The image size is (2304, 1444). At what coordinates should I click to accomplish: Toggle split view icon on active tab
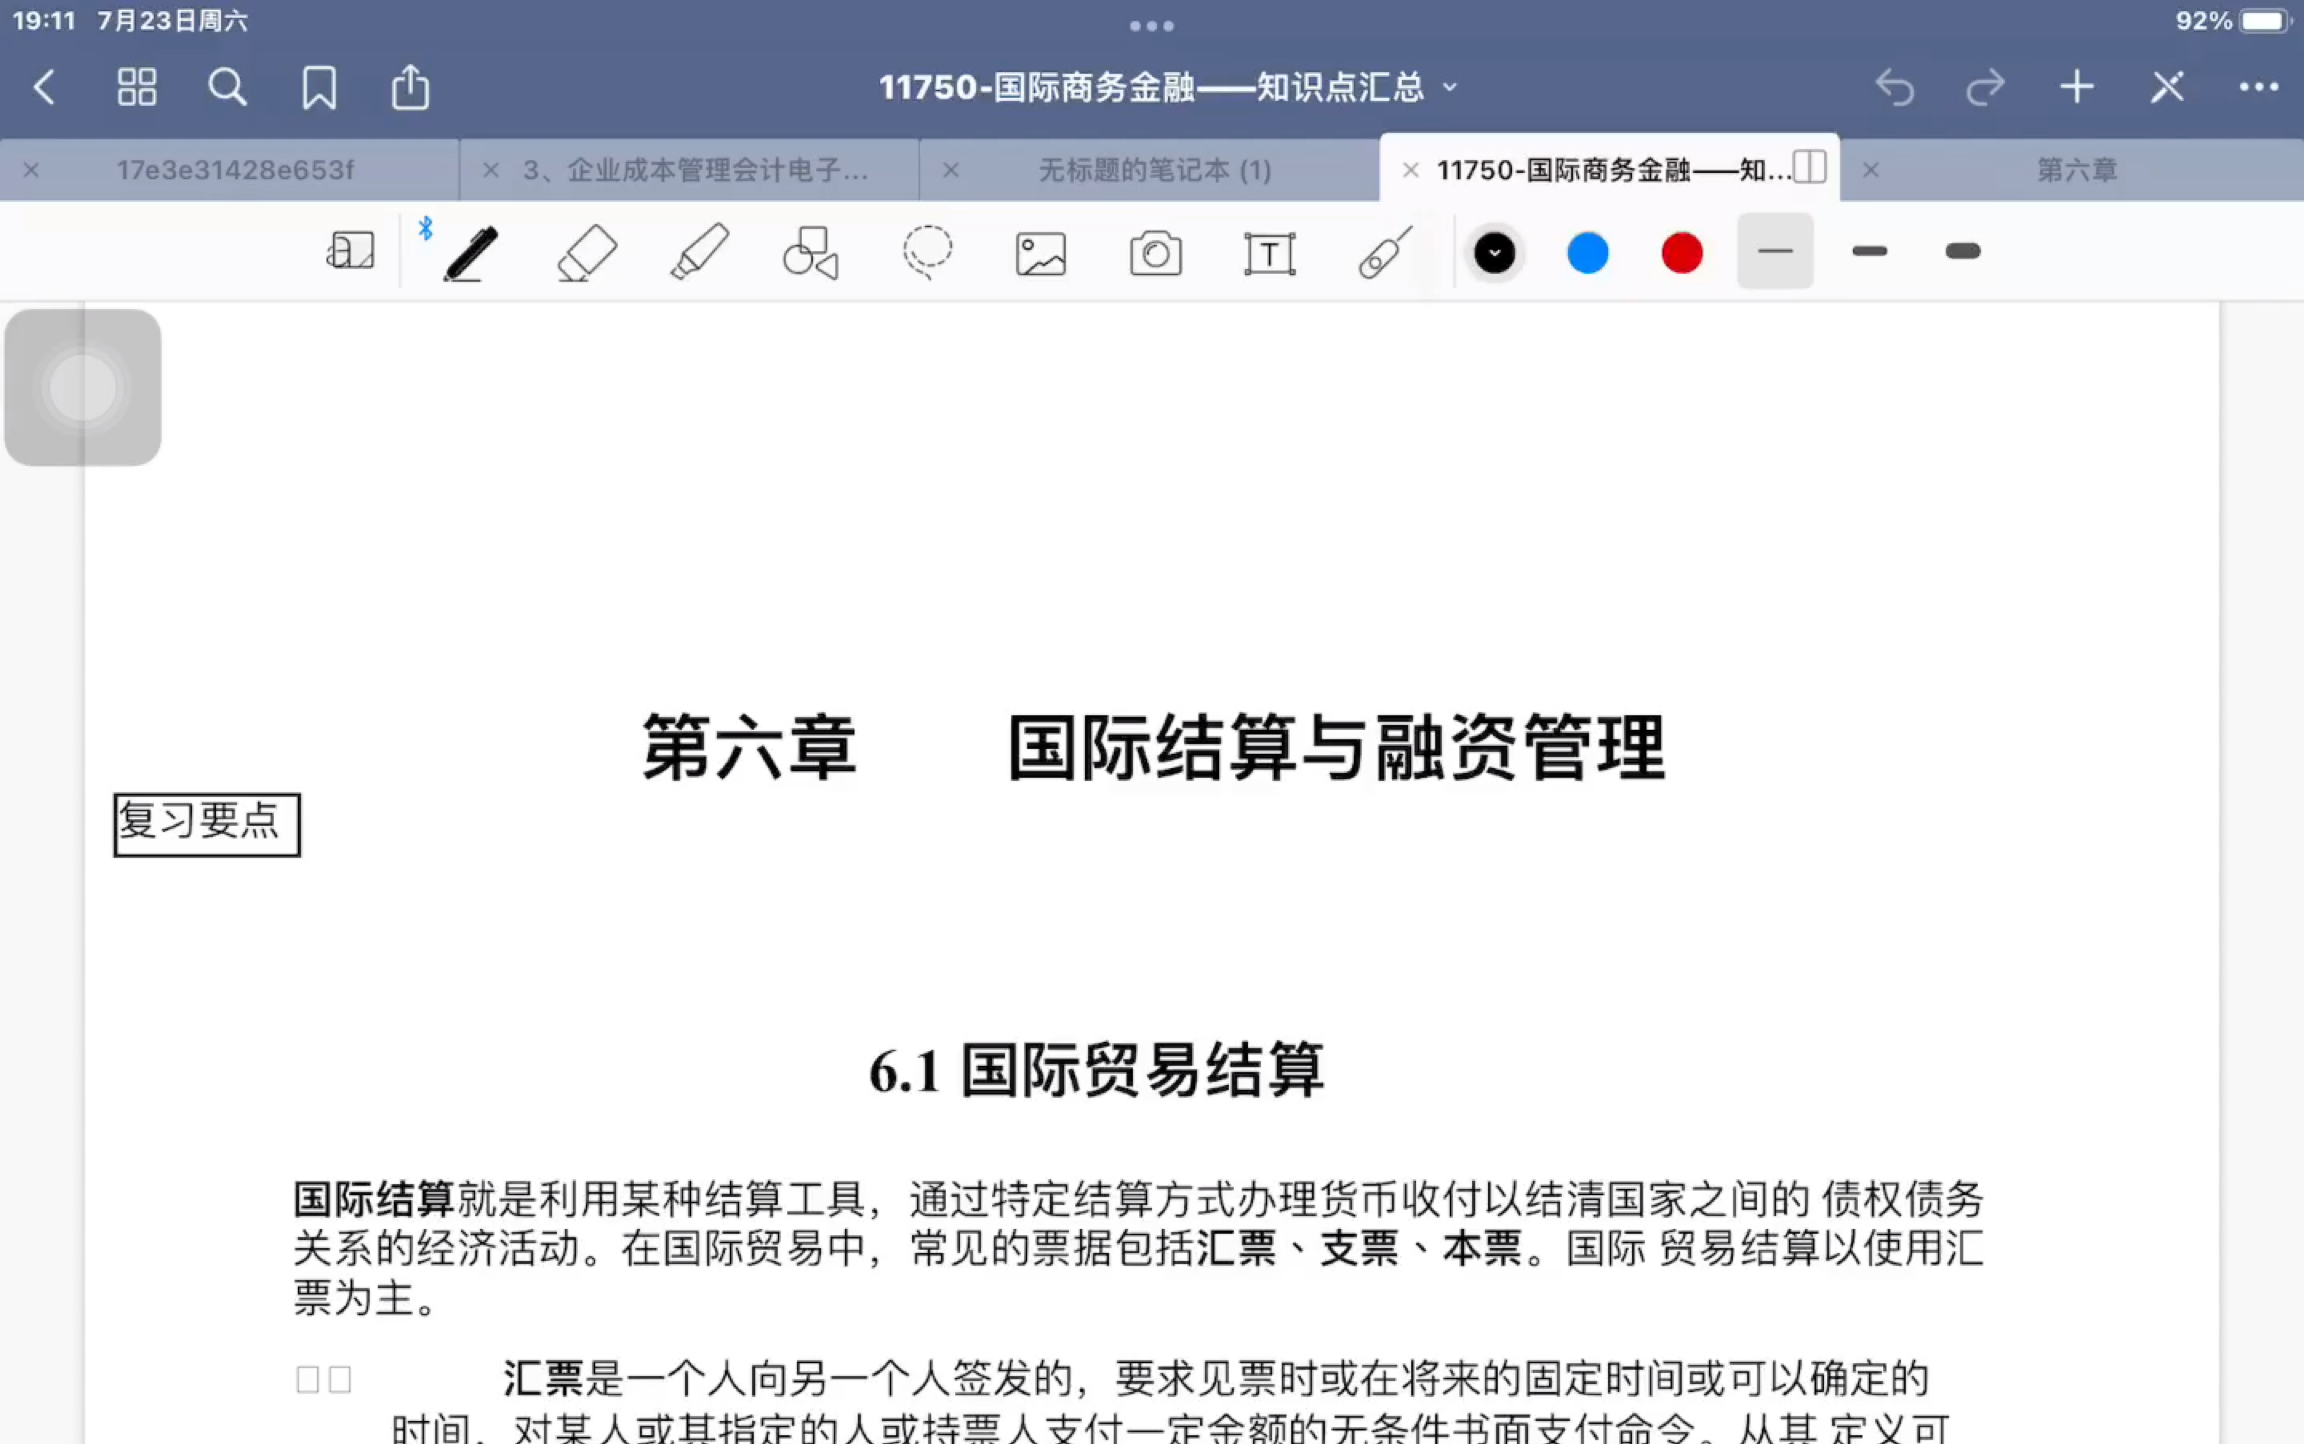1810,167
